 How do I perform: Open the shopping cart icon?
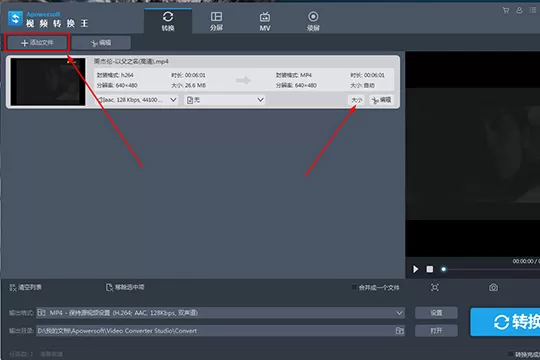506,10
